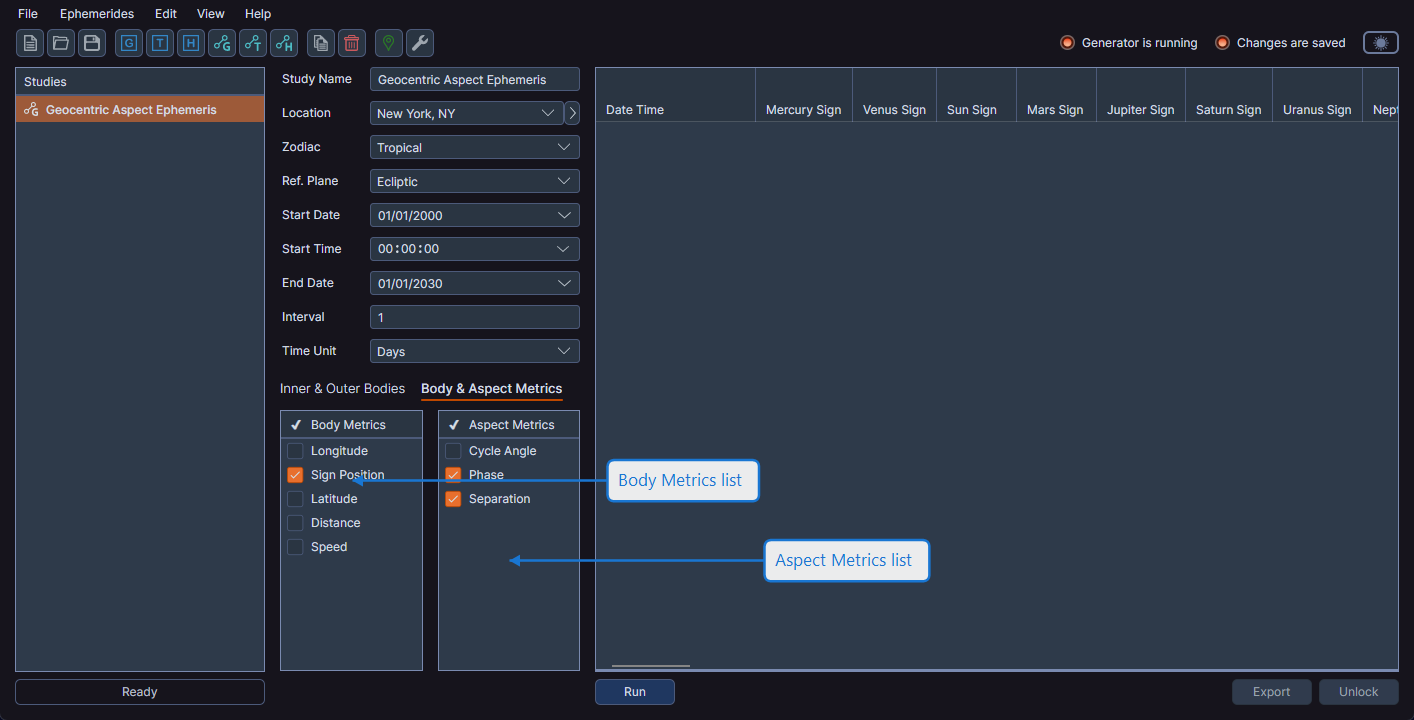Enable the Cycle Angle aspect metric
The image size is (1414, 720).
453,450
